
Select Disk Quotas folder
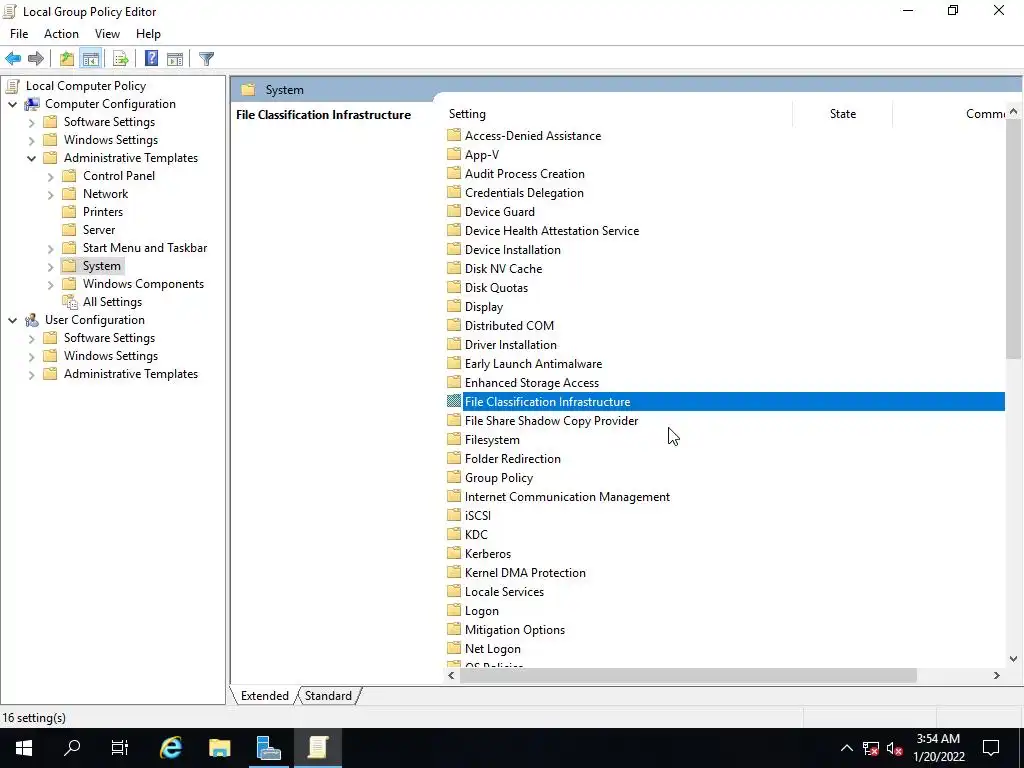[x=496, y=287]
